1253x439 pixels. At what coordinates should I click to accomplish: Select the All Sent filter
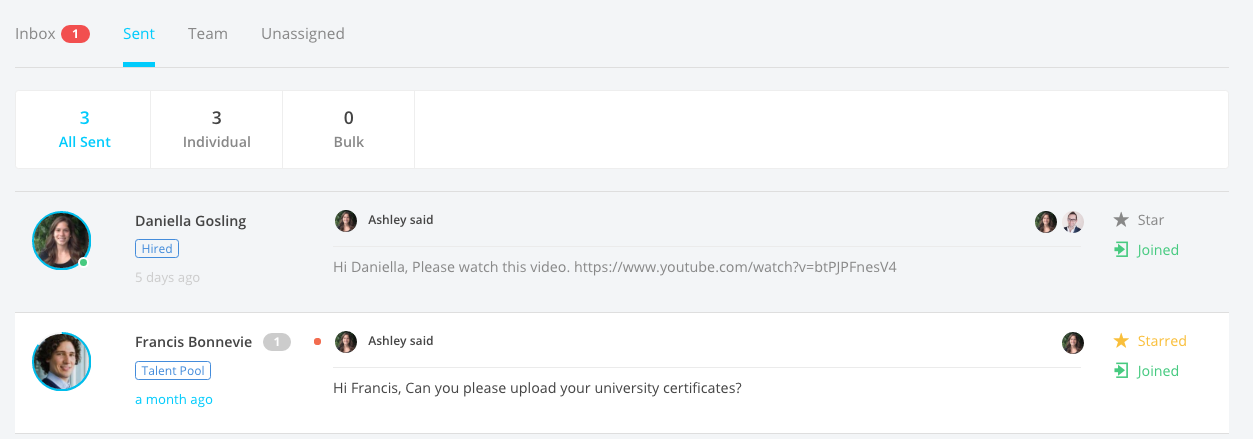(x=84, y=130)
